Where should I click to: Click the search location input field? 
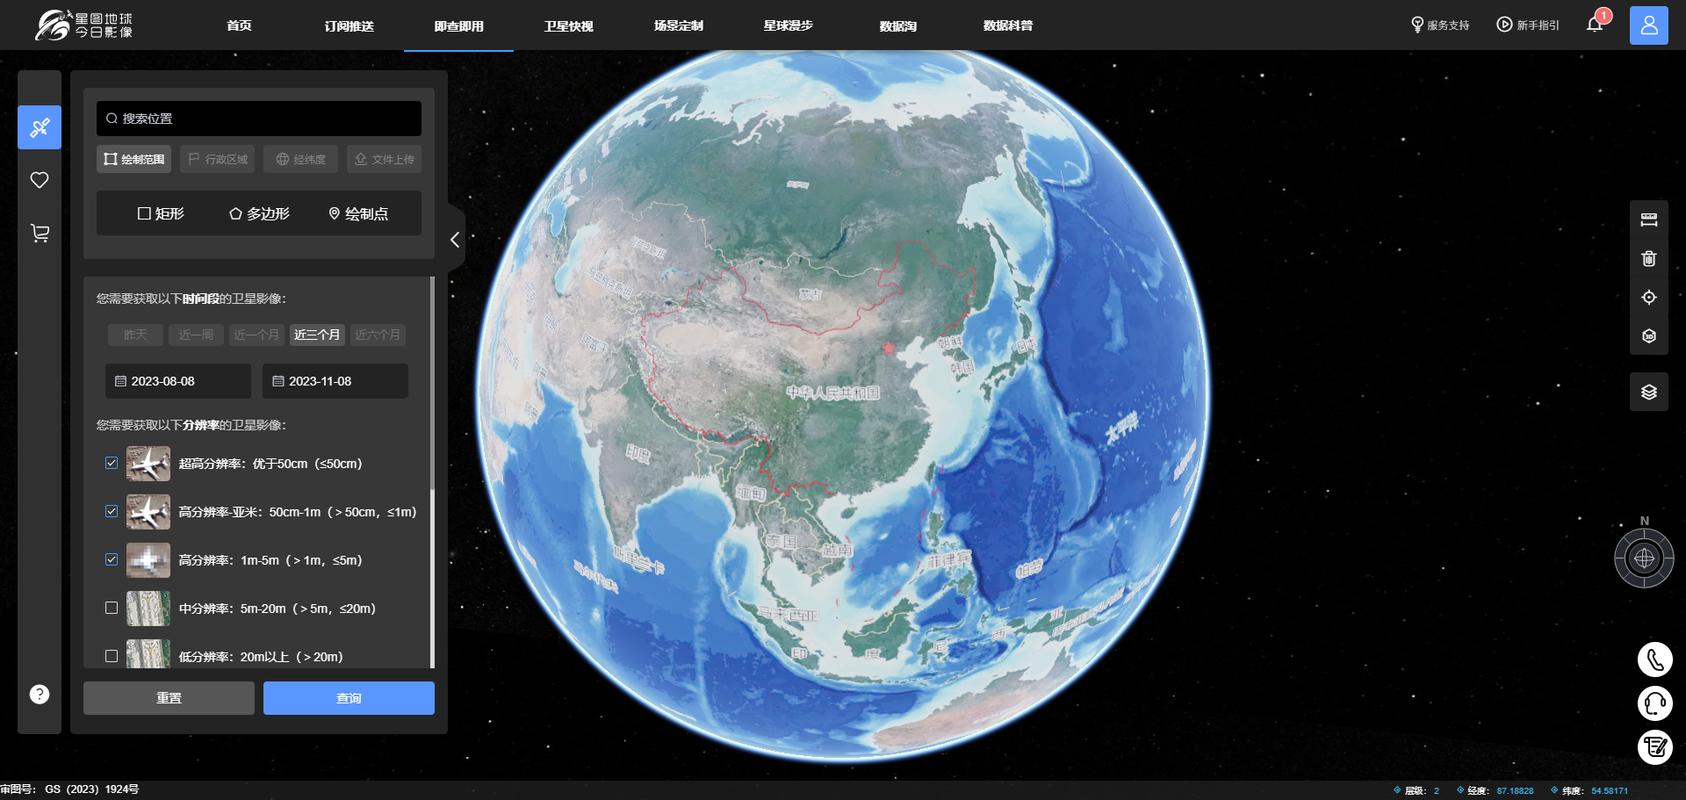(x=259, y=118)
